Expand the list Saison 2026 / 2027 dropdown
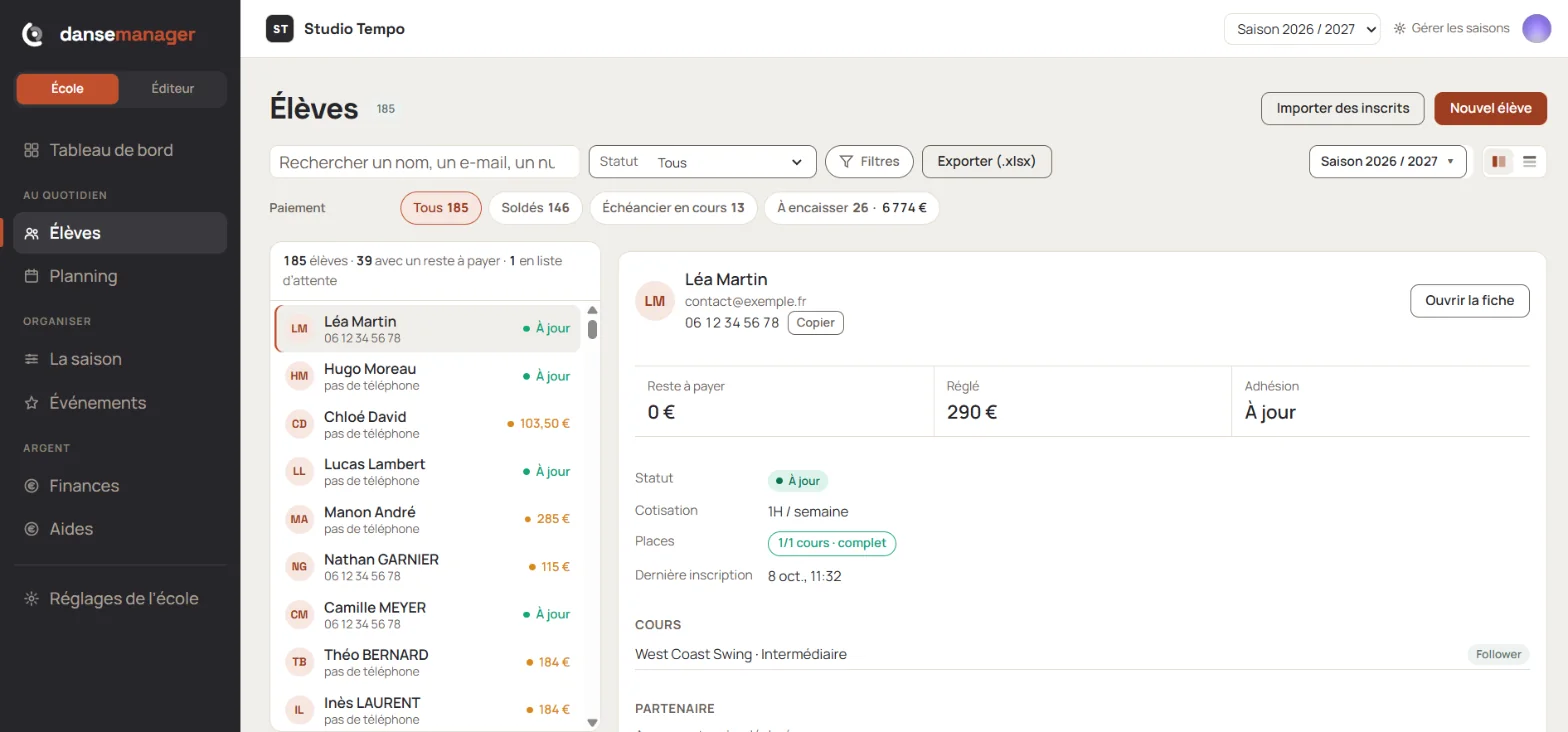1568x732 pixels. [1387, 161]
